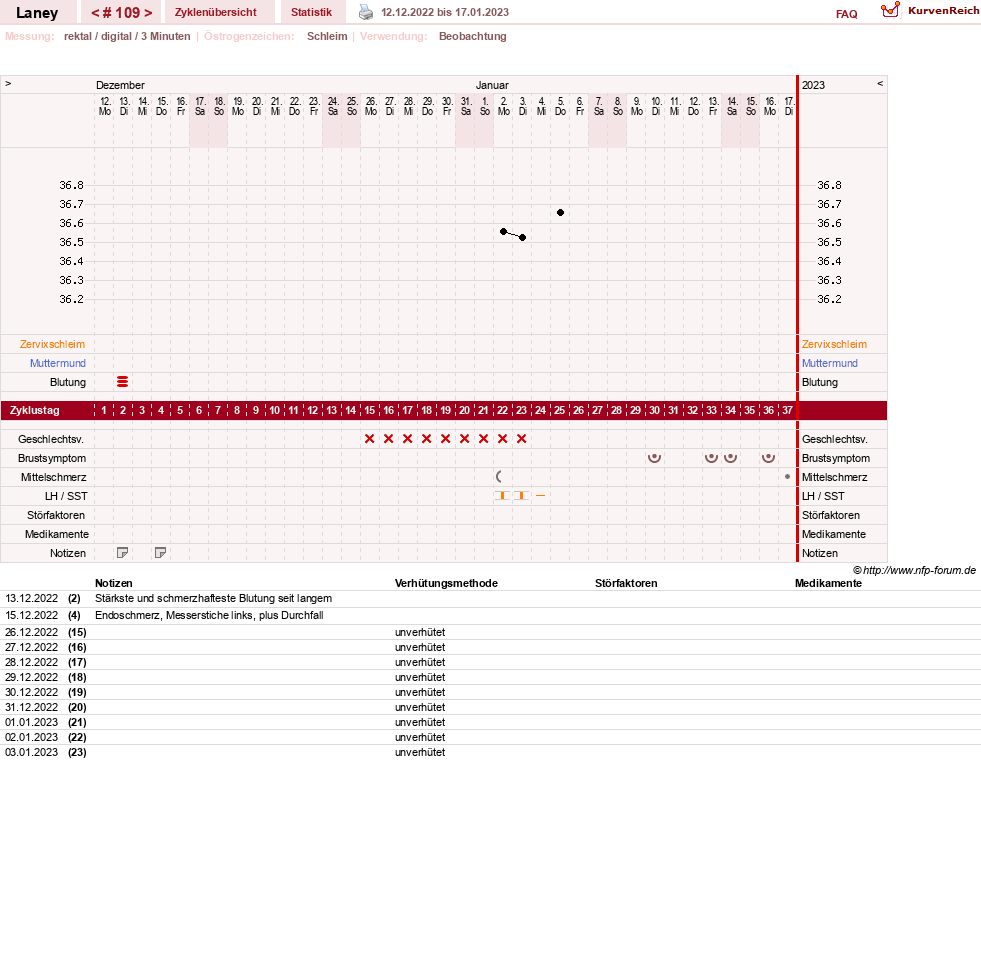Go to previous cycle with the < arrow
981x962 pixels.
tap(95, 13)
